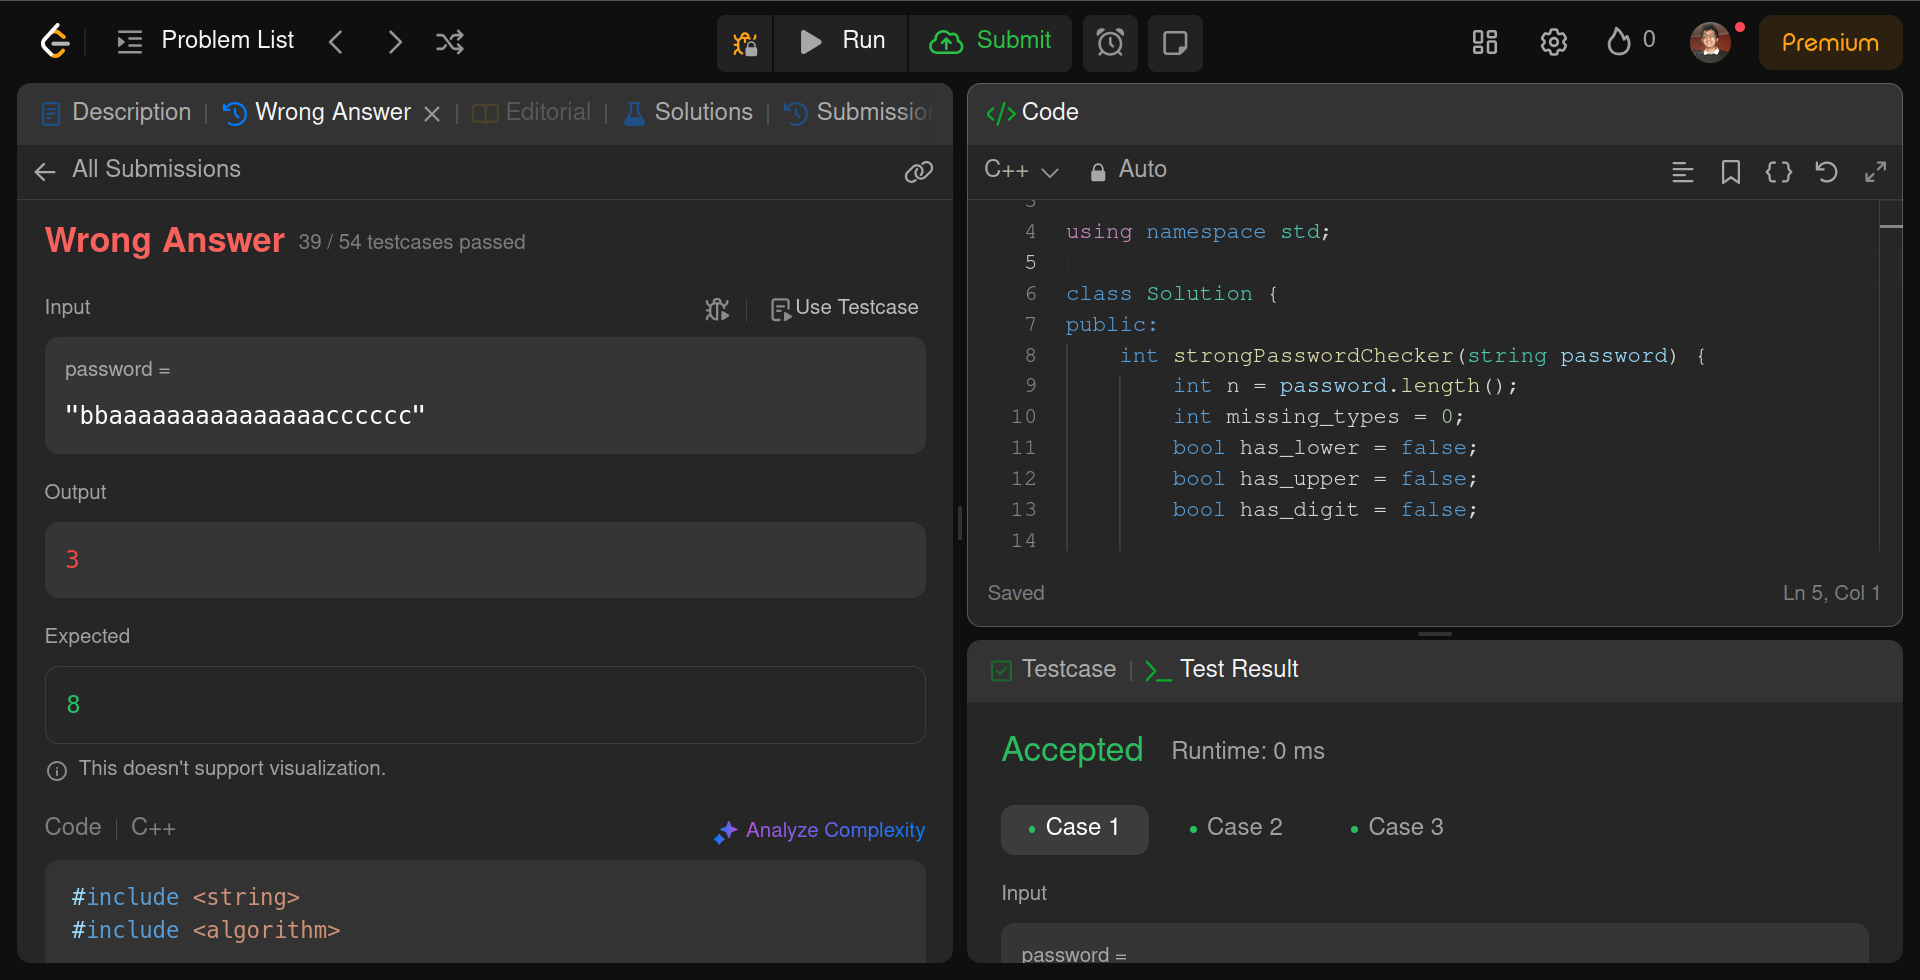Open the debugger icon next to Run

tap(745, 43)
